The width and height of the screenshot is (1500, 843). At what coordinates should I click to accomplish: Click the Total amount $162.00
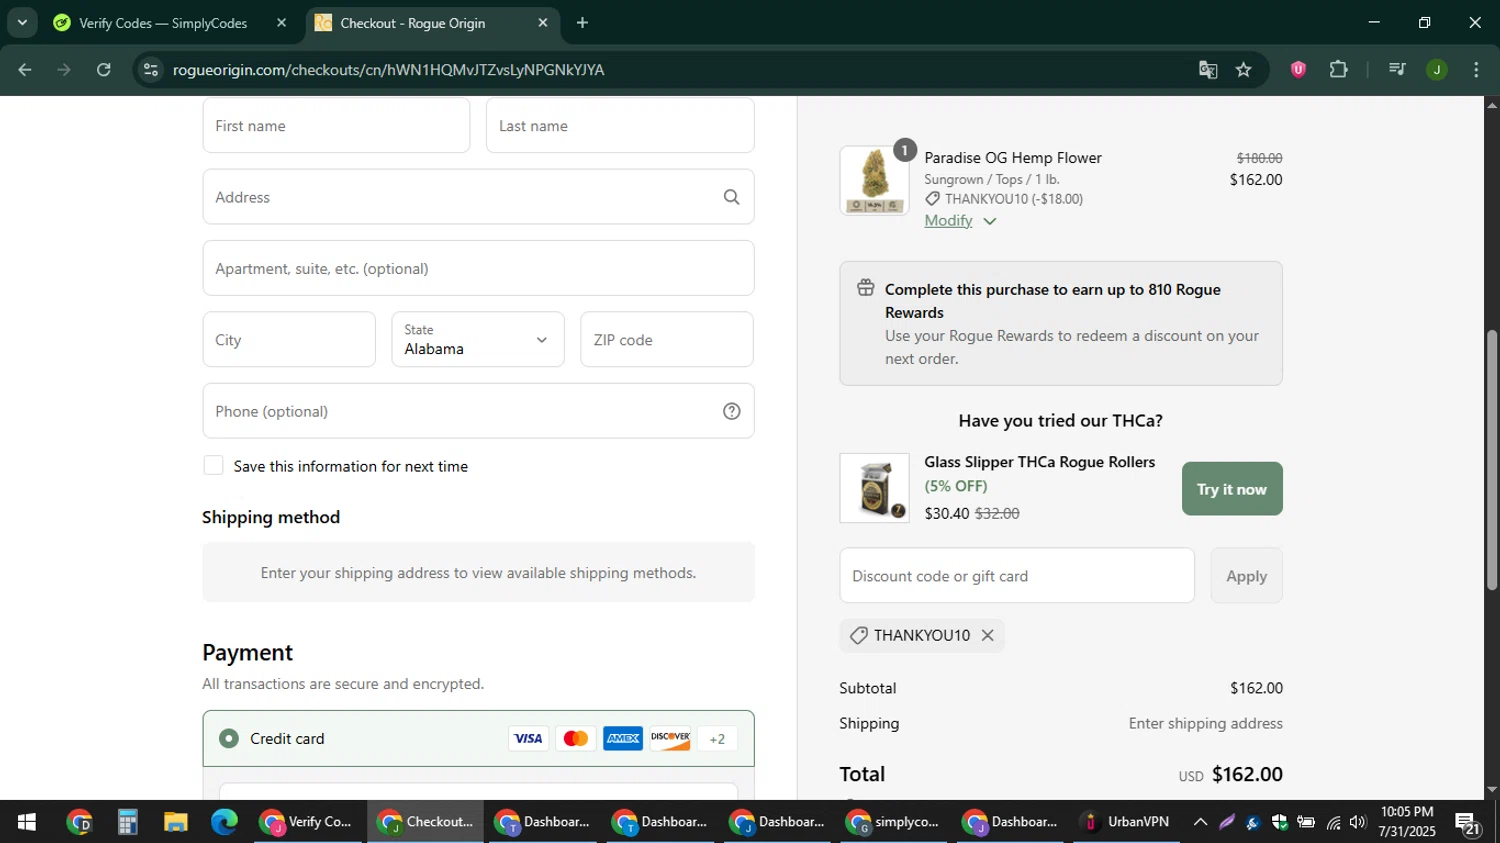pyautogui.click(x=1247, y=774)
